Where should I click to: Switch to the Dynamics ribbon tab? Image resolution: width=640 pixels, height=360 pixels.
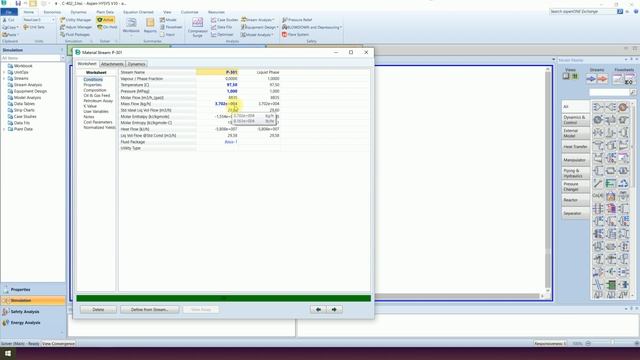(78, 12)
